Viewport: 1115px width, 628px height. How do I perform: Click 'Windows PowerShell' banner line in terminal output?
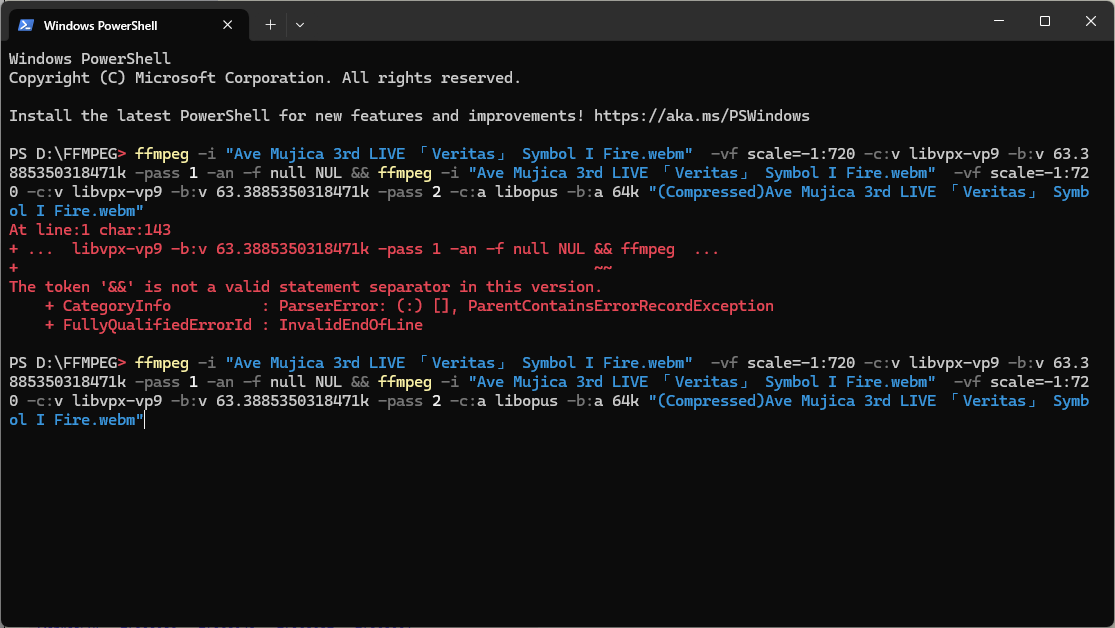tap(90, 59)
